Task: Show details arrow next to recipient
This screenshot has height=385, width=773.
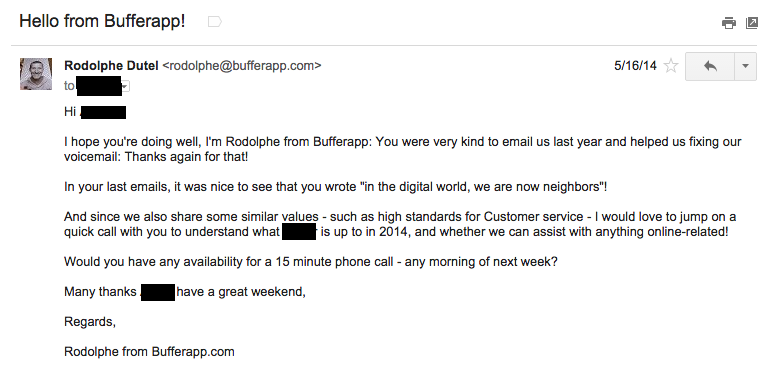Action: click(x=125, y=87)
